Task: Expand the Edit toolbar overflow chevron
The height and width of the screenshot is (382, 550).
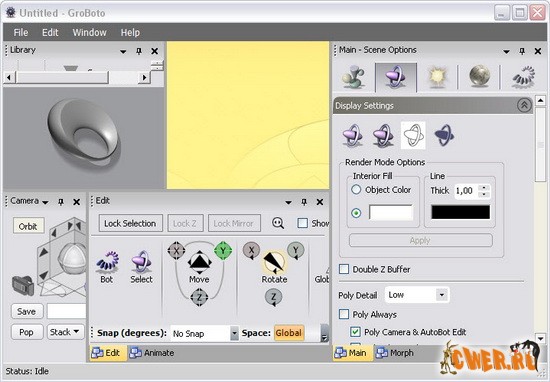Action: coord(324,333)
